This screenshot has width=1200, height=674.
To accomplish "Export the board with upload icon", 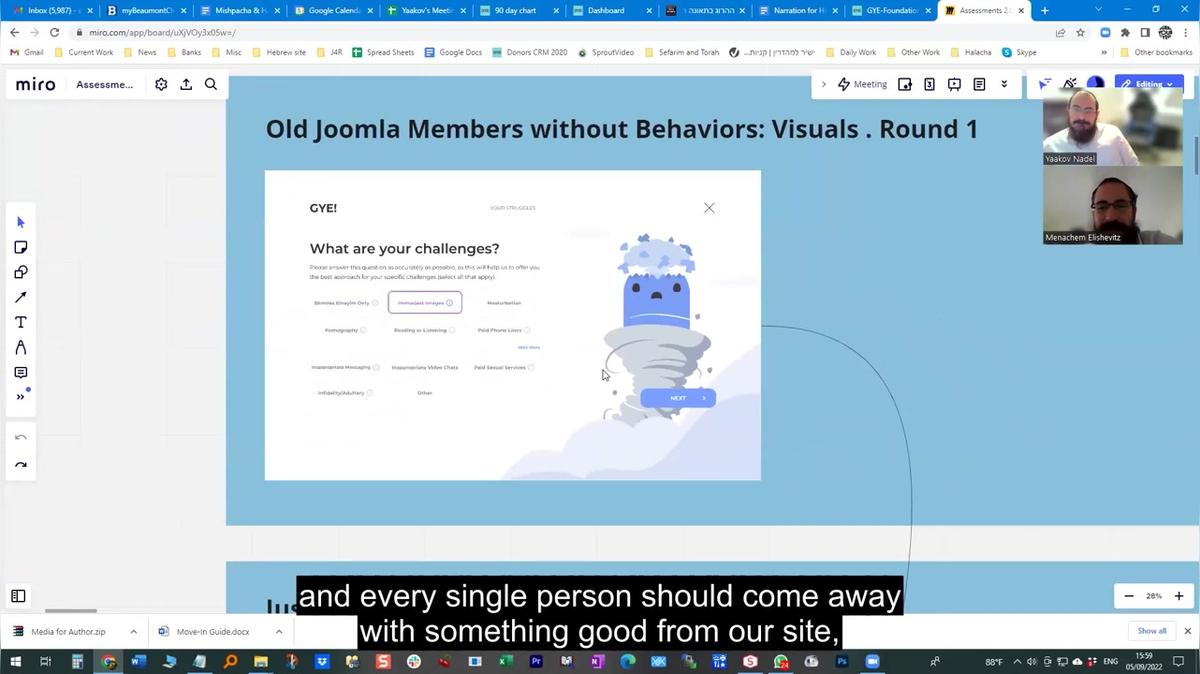I will pos(186,85).
